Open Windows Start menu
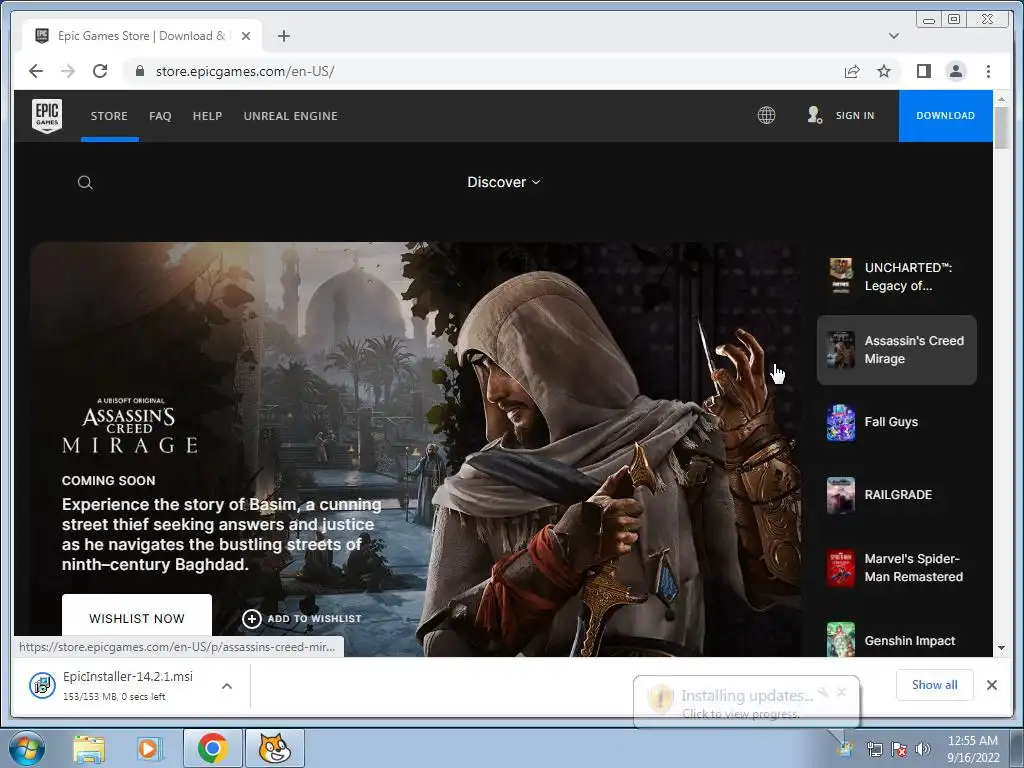1024x768 pixels. coord(26,748)
